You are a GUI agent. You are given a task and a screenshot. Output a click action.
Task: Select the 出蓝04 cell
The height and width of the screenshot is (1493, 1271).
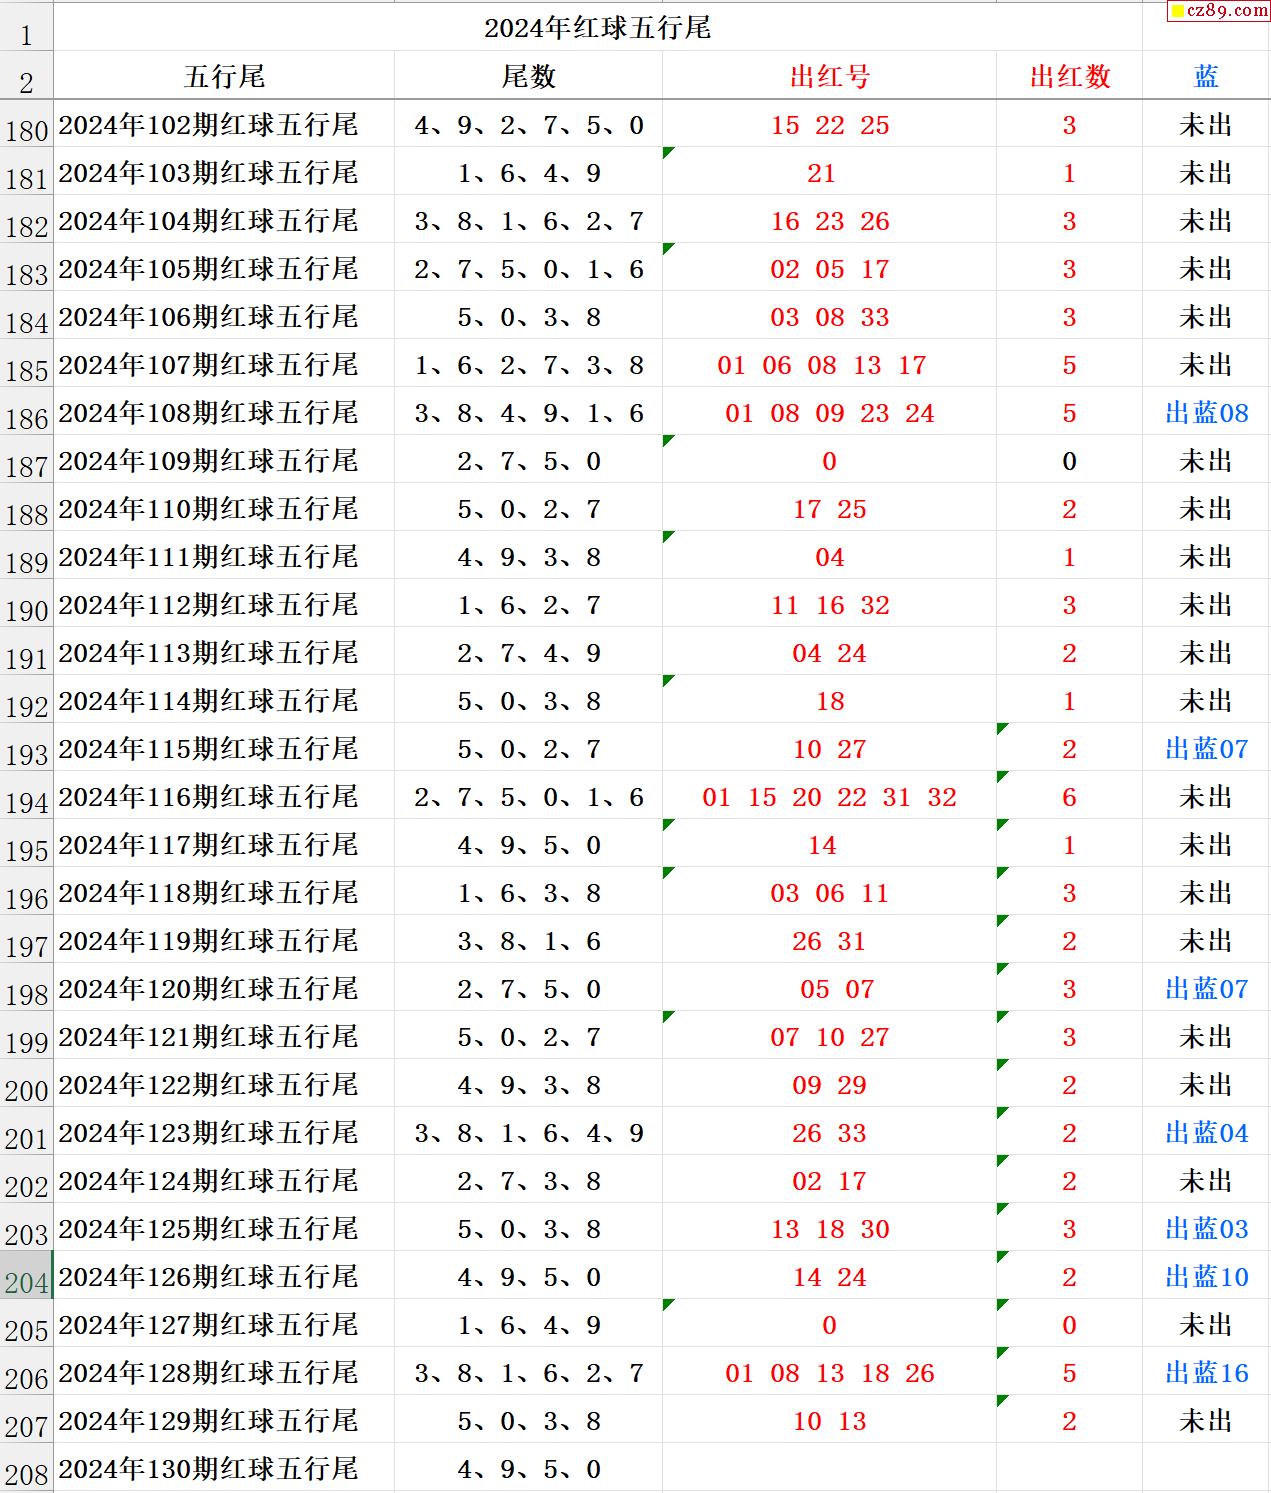click(1206, 1133)
